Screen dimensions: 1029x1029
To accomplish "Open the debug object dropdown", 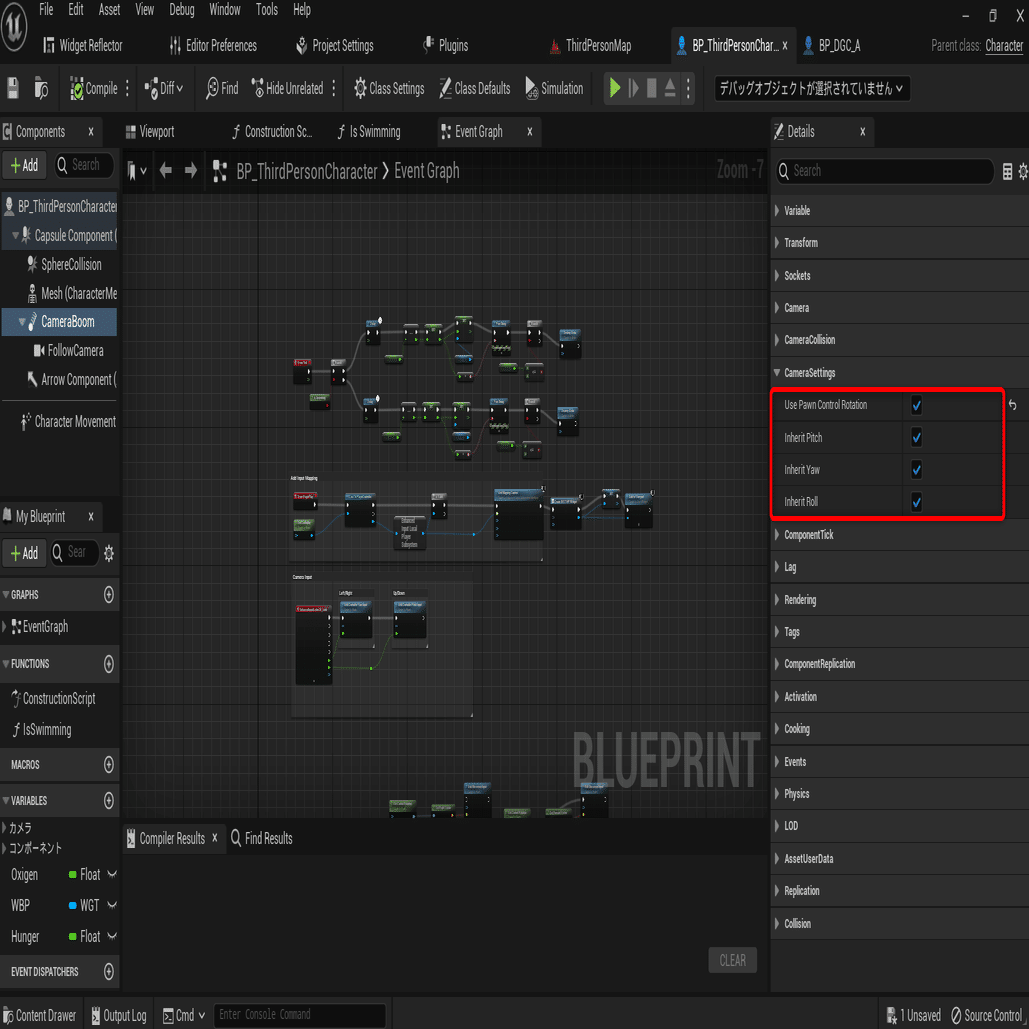I will click(x=812, y=88).
